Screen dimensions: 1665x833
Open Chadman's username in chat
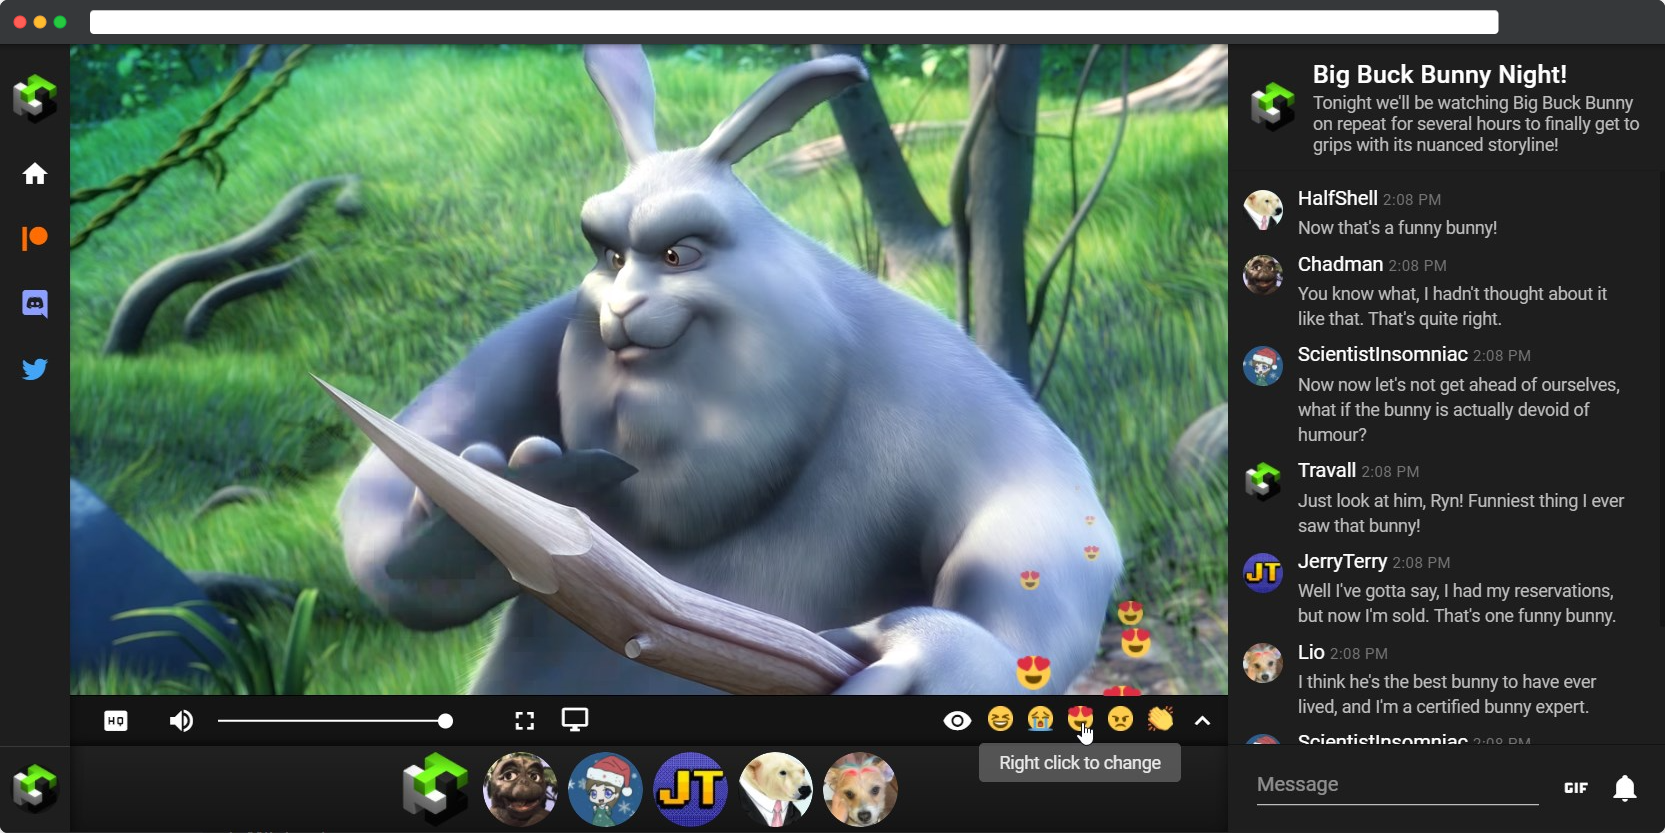[1340, 264]
